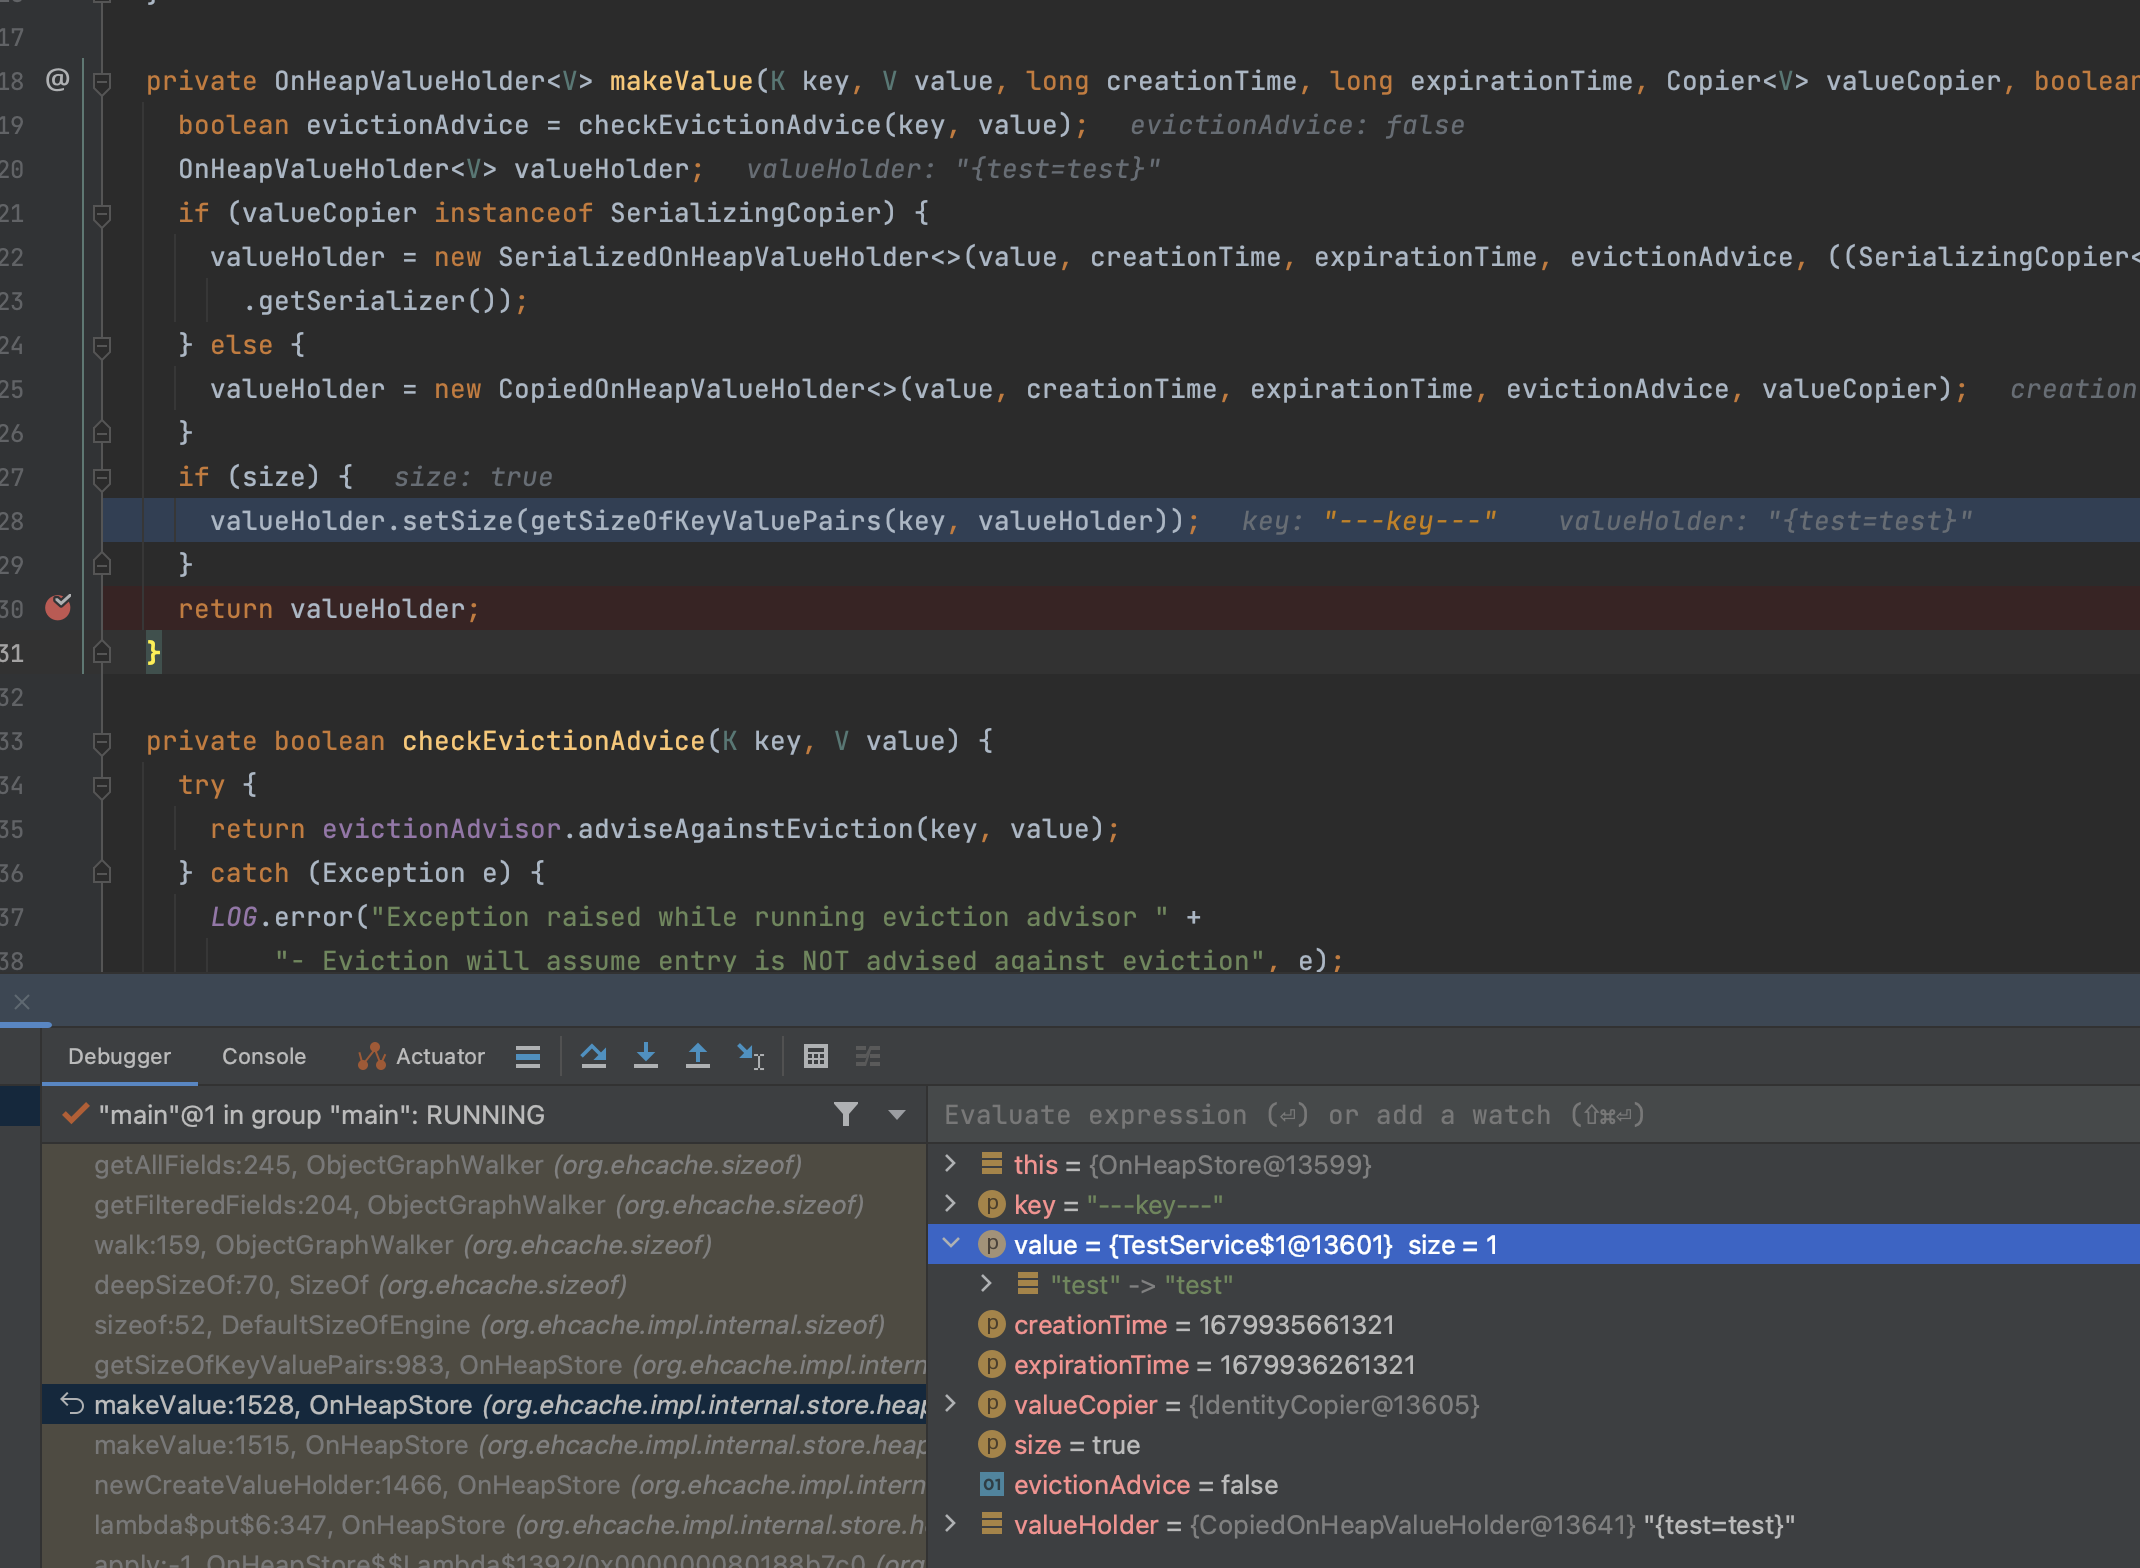Click the Step Out arrow icon
The height and width of the screenshot is (1568, 2140).
[697, 1056]
